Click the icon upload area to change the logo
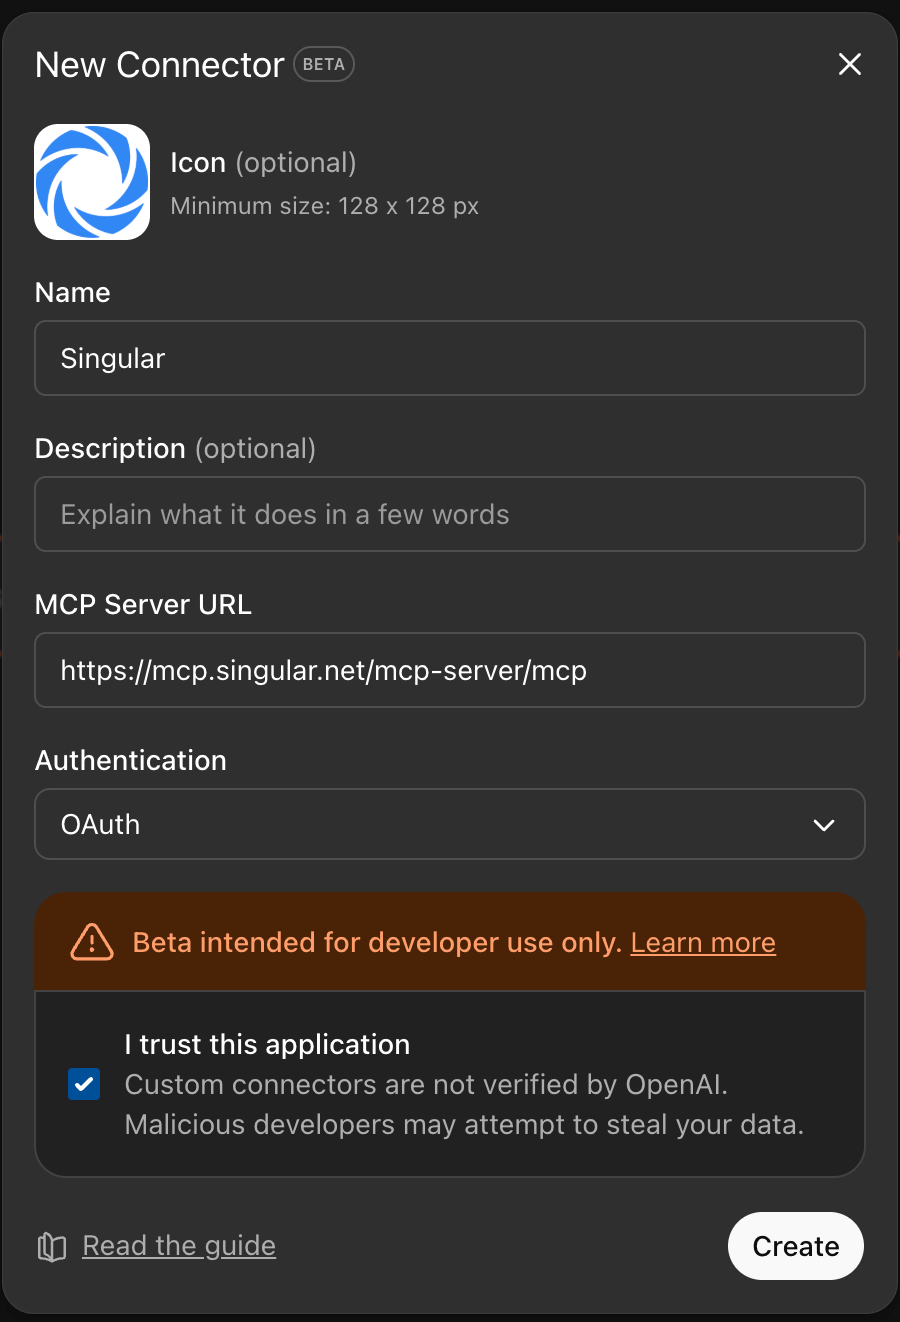 point(91,181)
